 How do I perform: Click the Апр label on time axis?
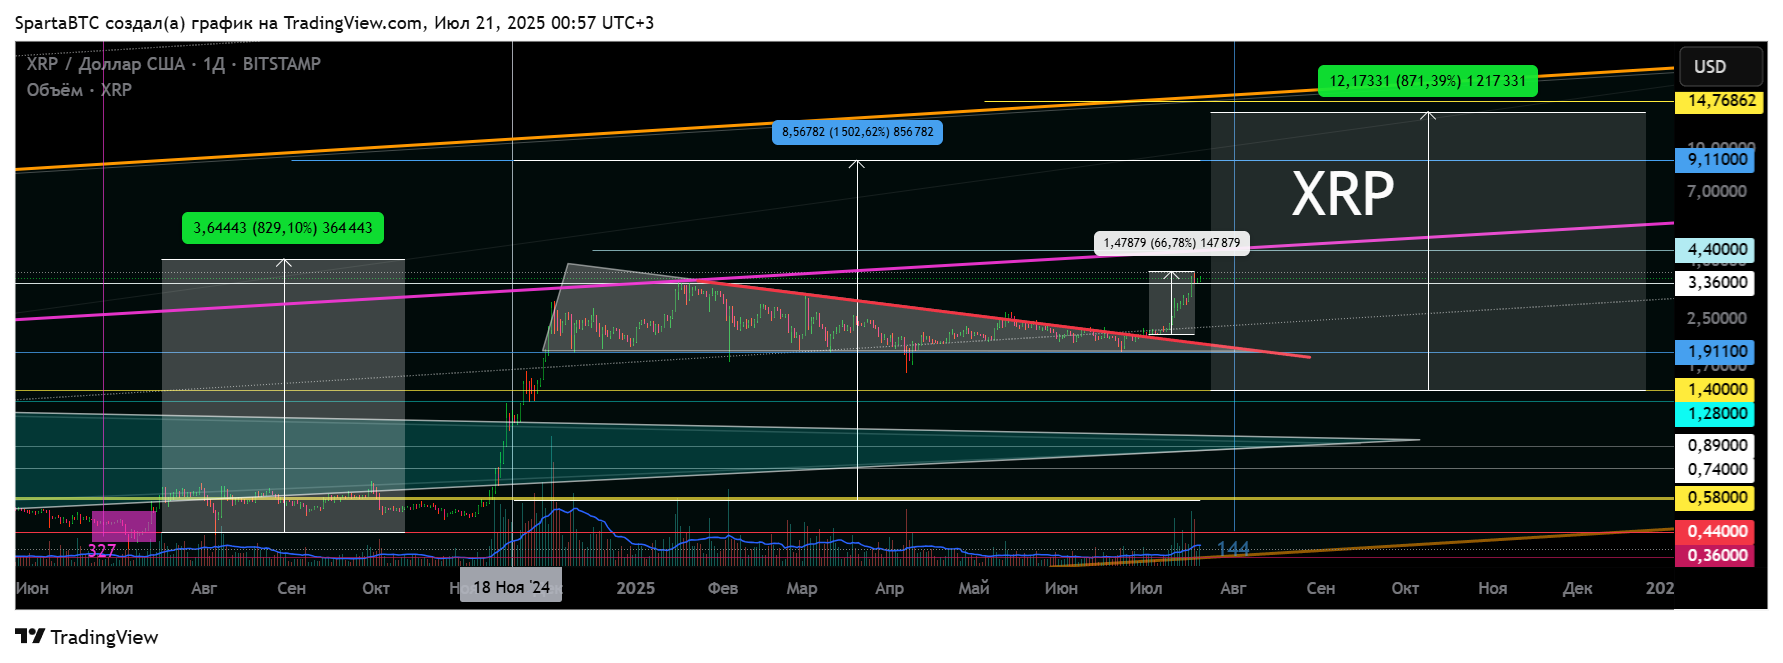tap(890, 588)
